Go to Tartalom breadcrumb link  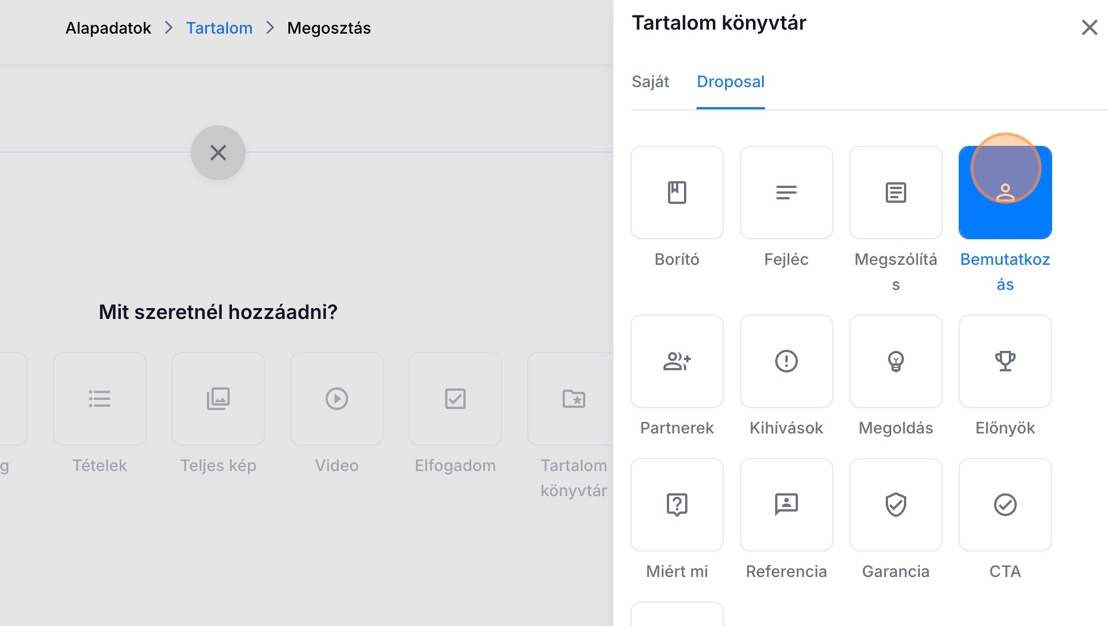click(219, 28)
